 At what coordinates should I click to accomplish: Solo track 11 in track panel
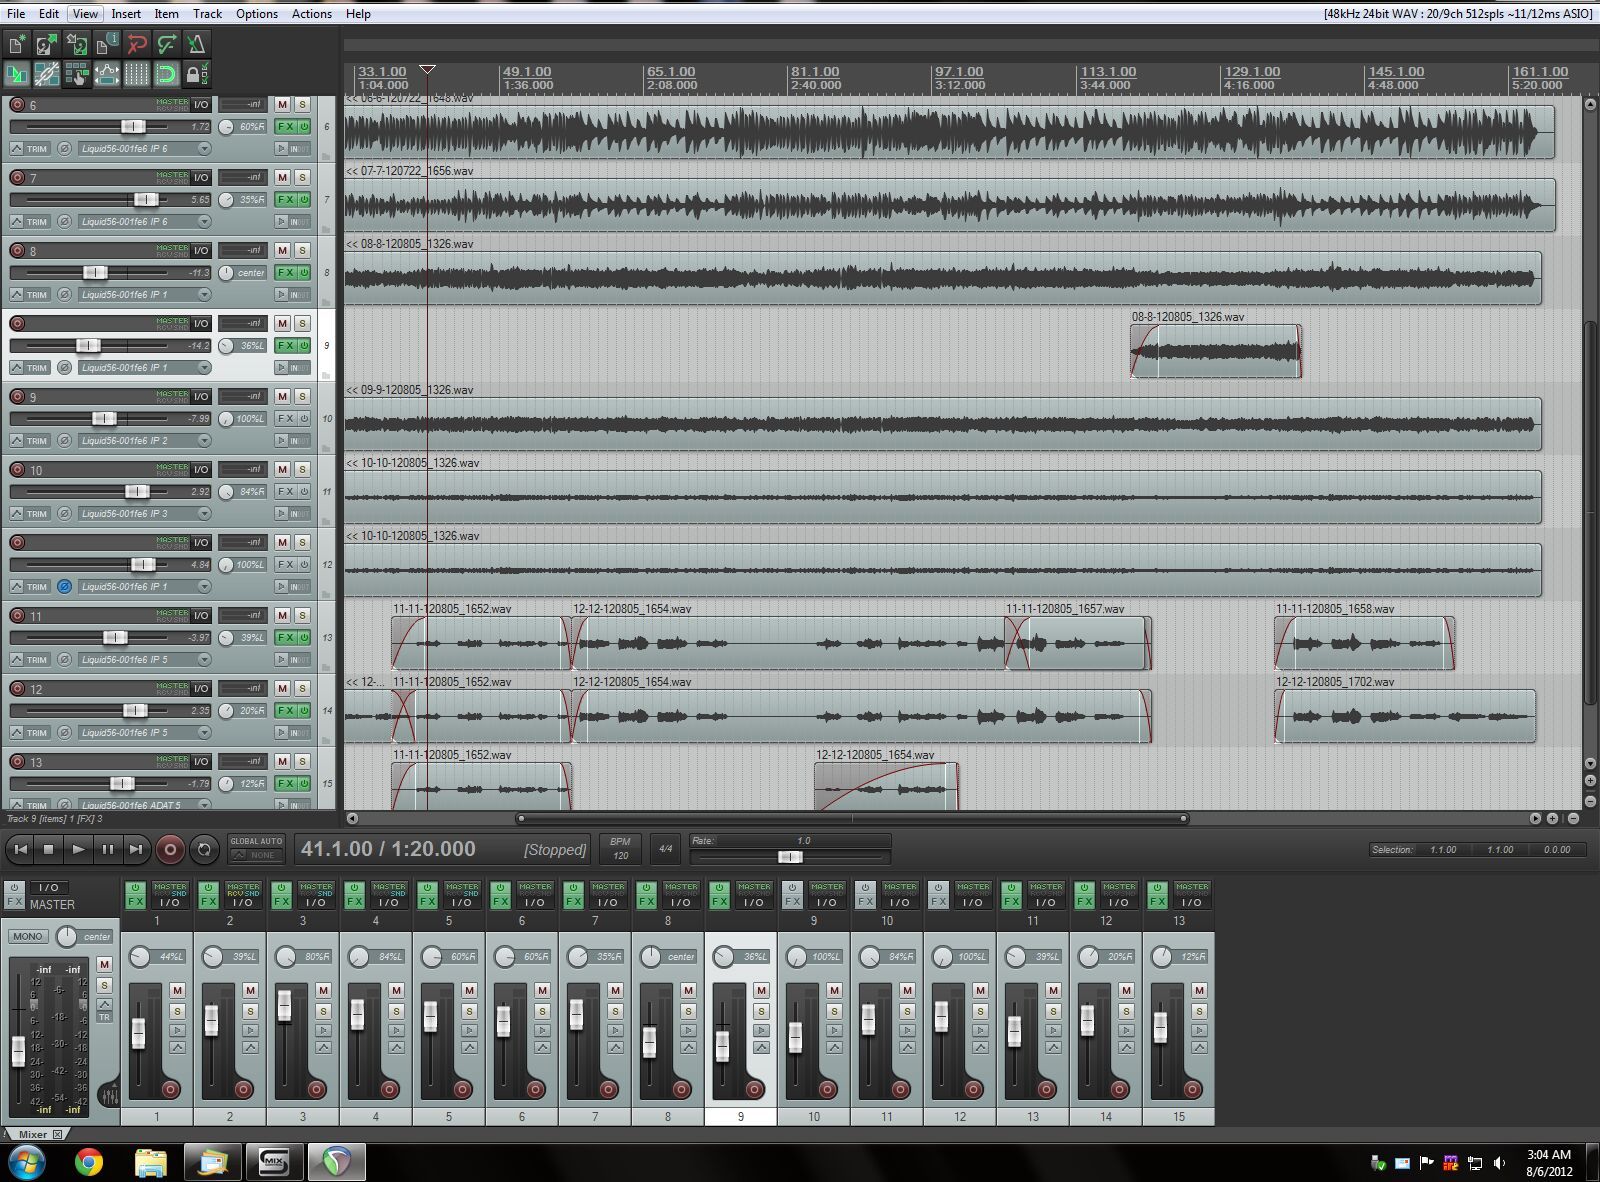(x=302, y=615)
